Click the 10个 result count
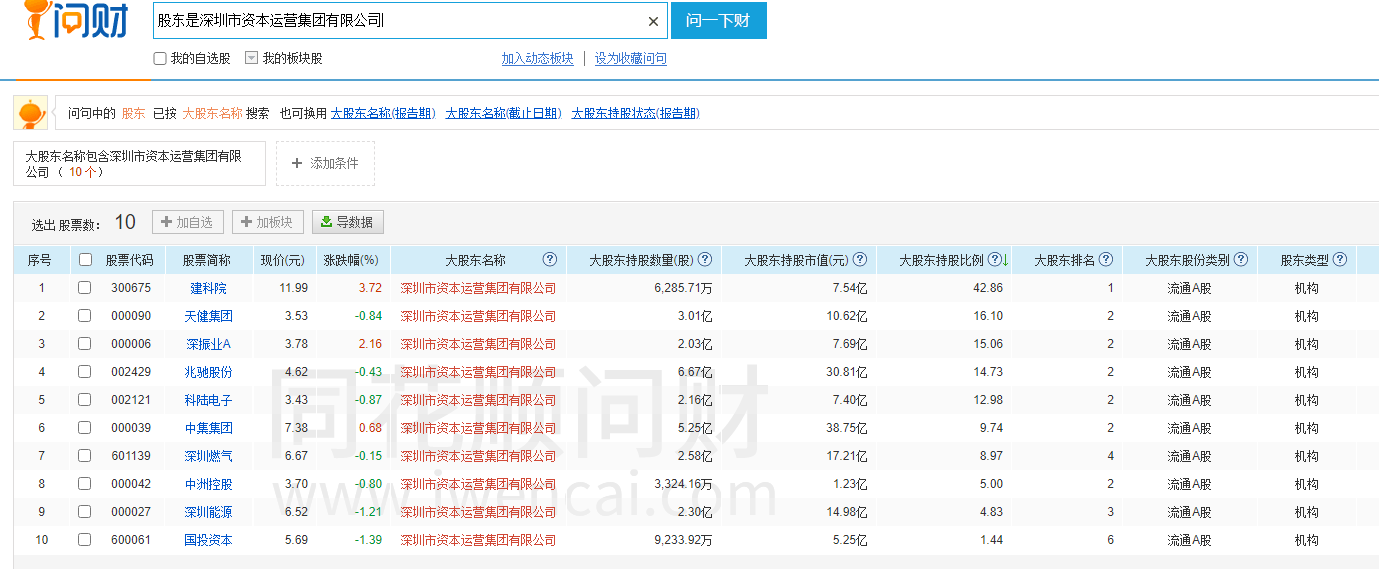Viewport: 1379px width, 569px height. click(x=83, y=172)
